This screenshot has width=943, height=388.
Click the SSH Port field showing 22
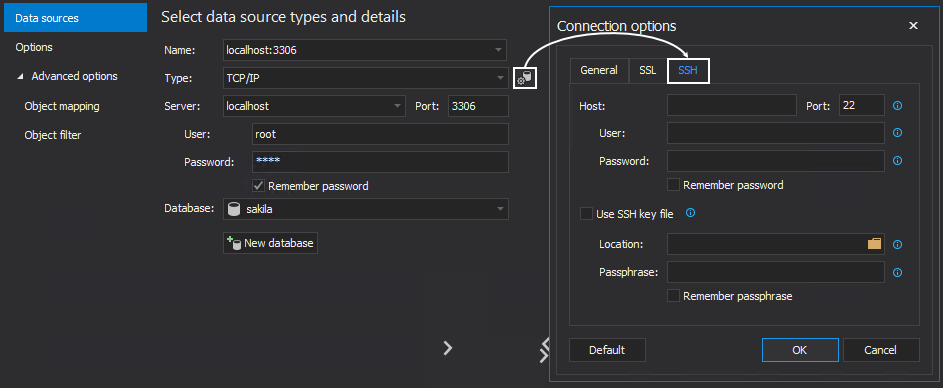[x=862, y=105]
